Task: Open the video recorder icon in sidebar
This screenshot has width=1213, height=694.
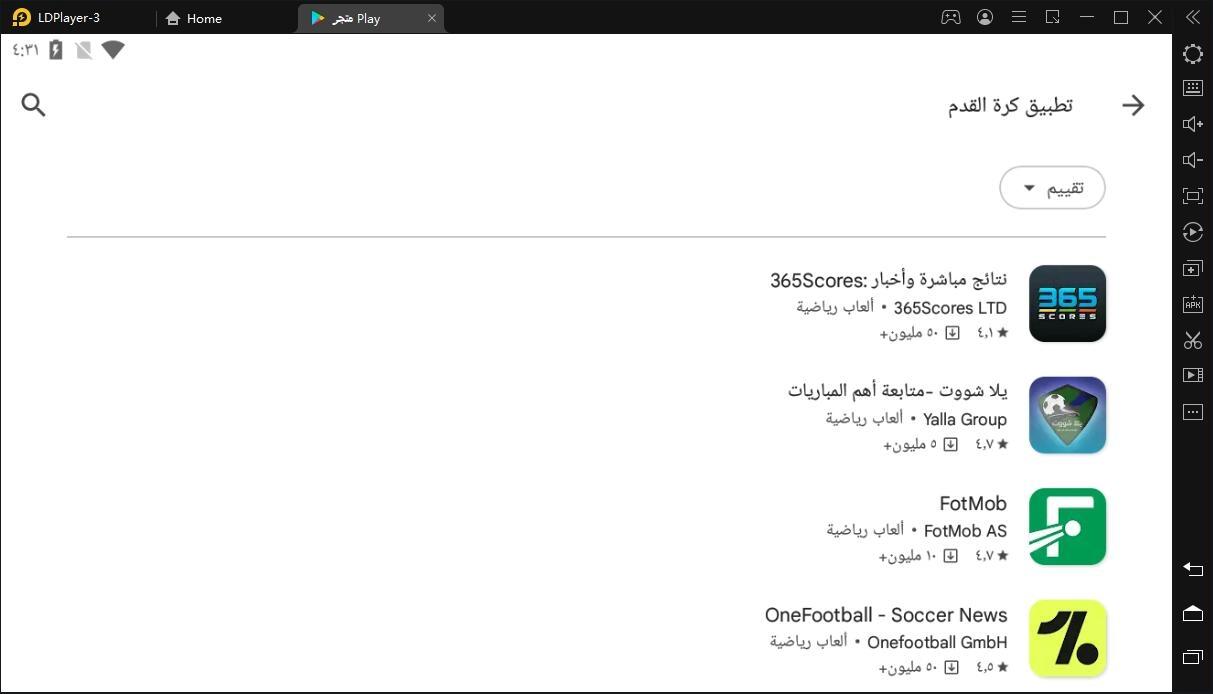Action: pyautogui.click(x=1192, y=376)
